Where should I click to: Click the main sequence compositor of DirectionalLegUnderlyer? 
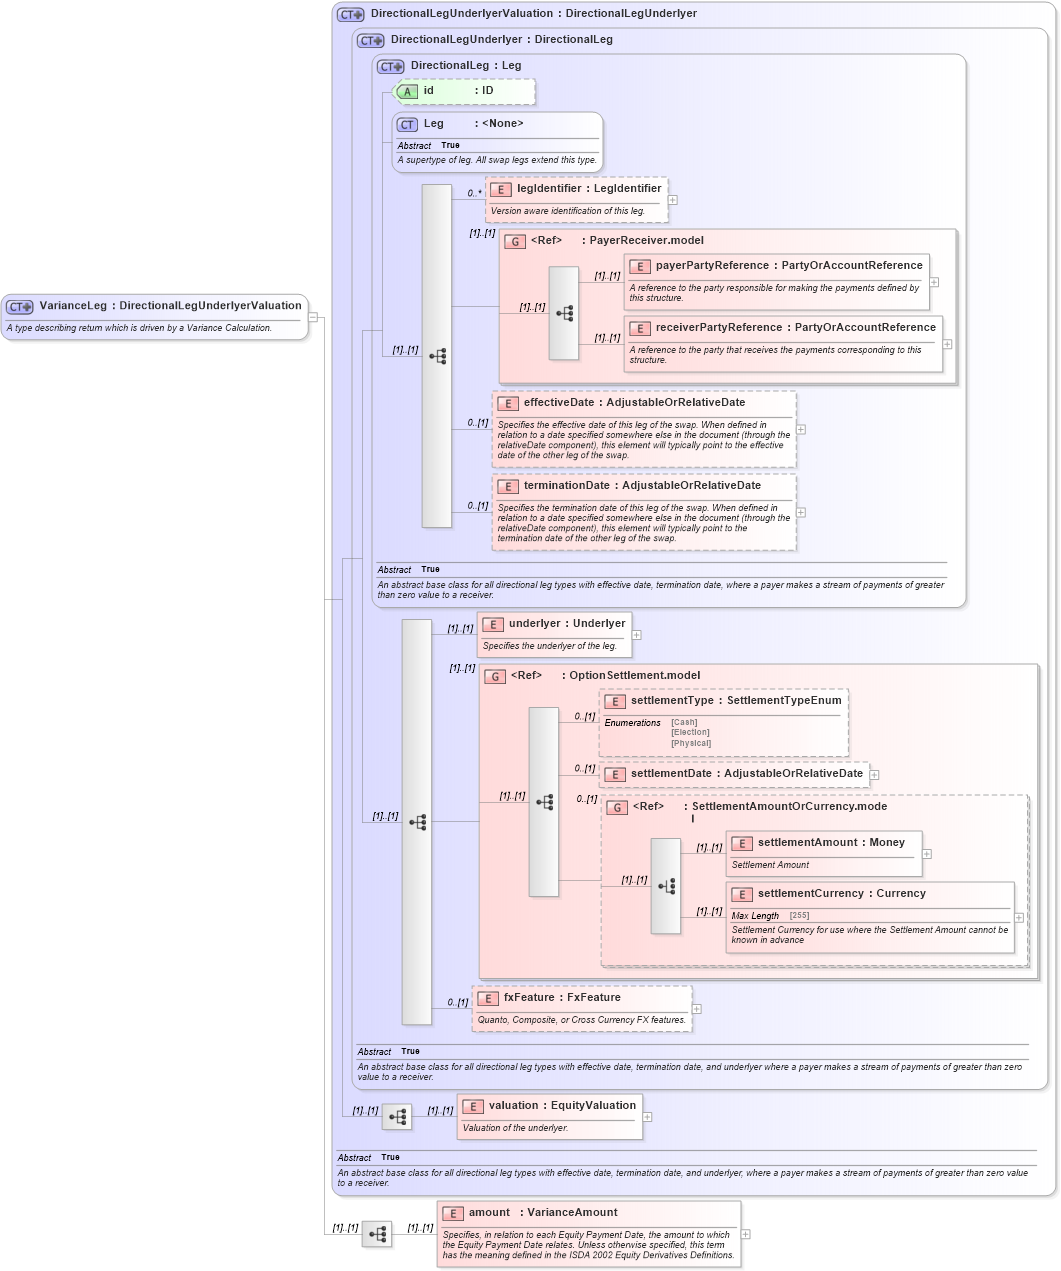pyautogui.click(x=417, y=822)
